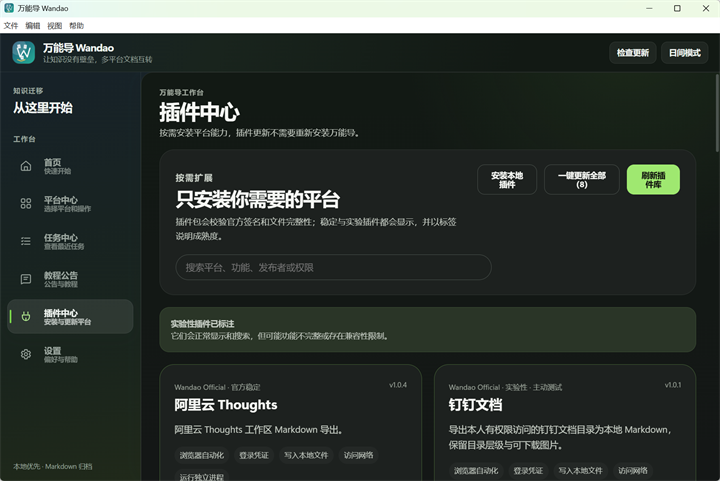Click the 阿里云 Thoughts plugin title

point(225,405)
